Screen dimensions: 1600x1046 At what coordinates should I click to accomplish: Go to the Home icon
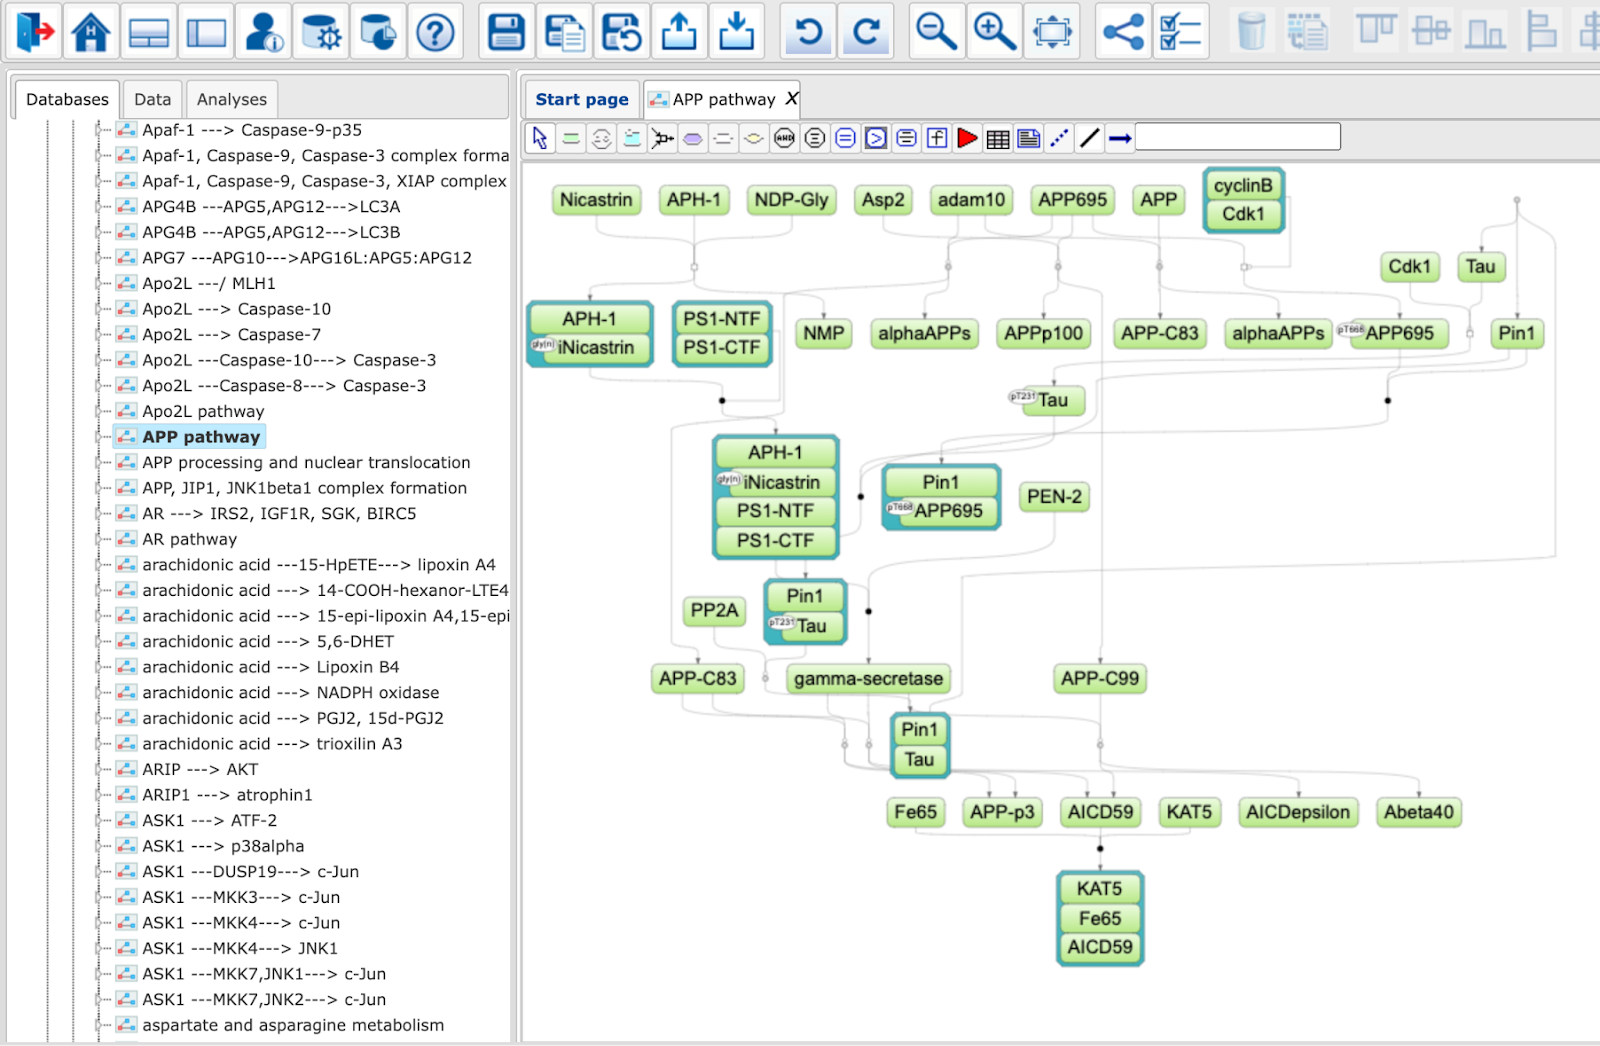click(x=91, y=32)
